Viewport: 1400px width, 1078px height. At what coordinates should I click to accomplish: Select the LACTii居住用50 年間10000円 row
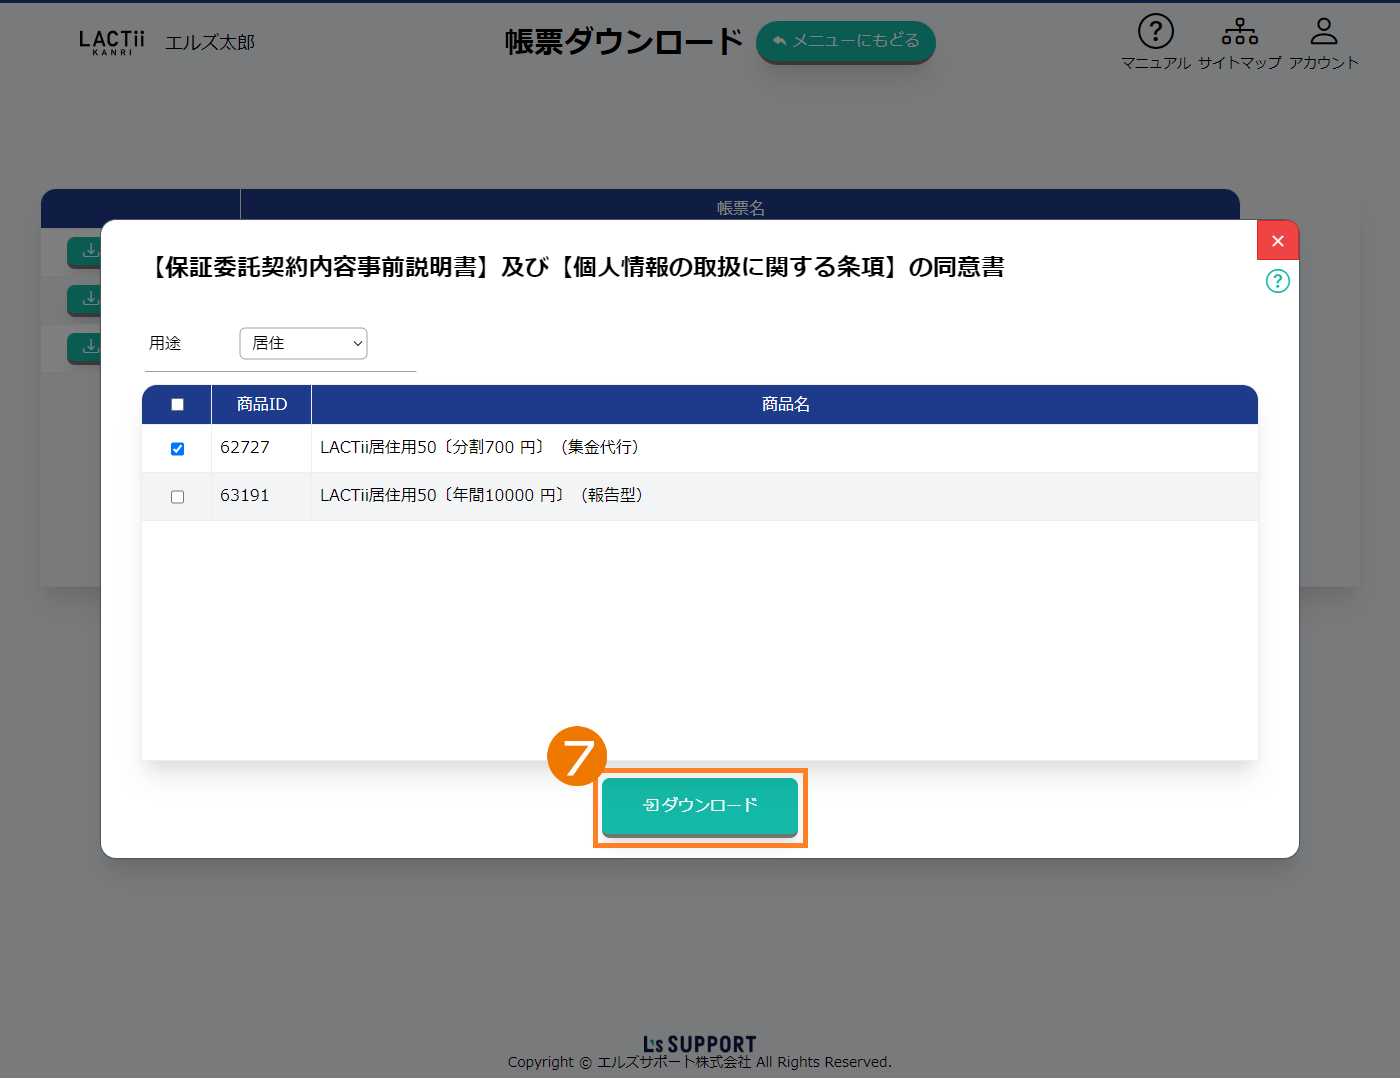click(x=482, y=496)
